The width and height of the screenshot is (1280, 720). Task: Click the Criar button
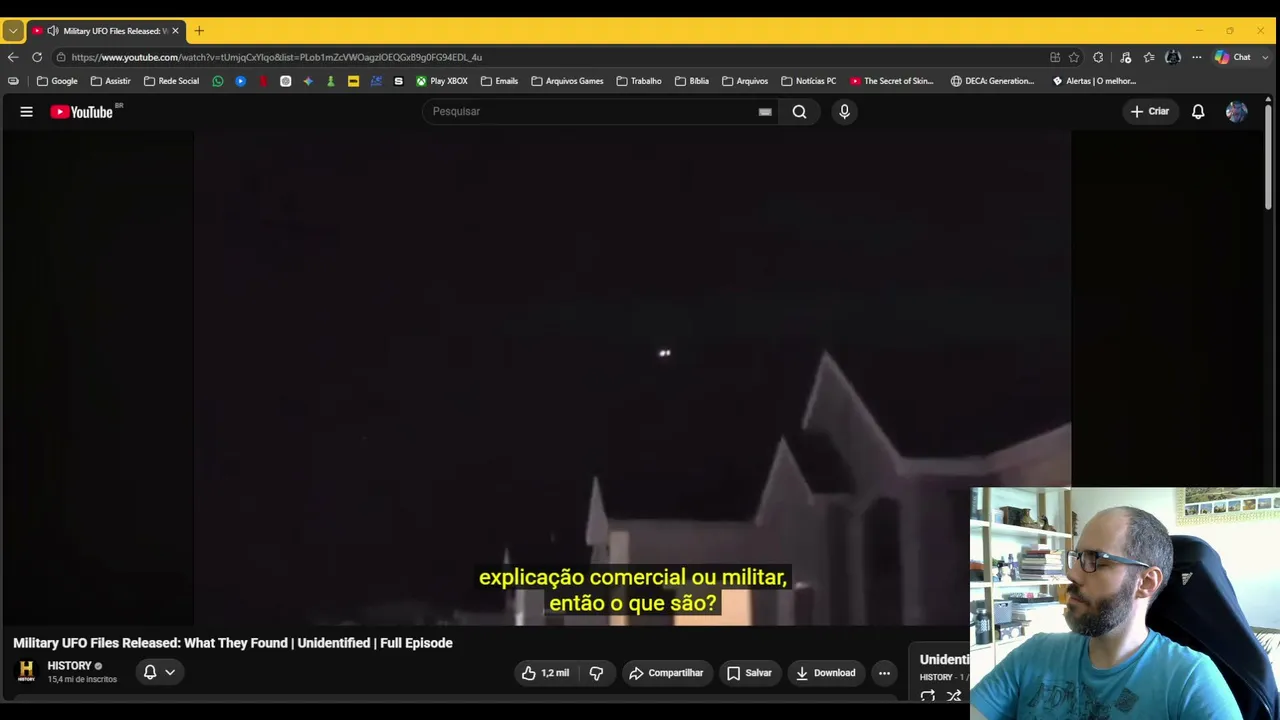(x=1150, y=112)
